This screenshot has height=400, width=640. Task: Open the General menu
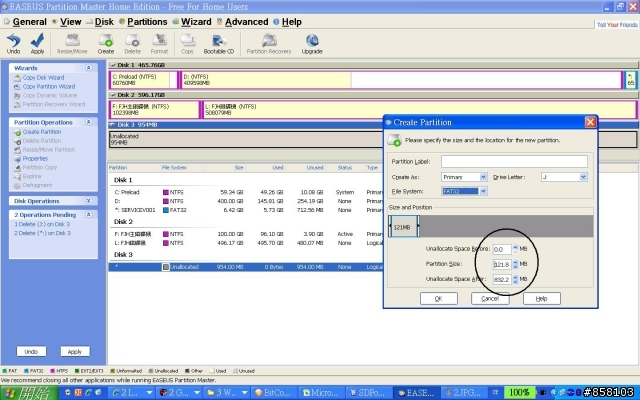[29, 22]
